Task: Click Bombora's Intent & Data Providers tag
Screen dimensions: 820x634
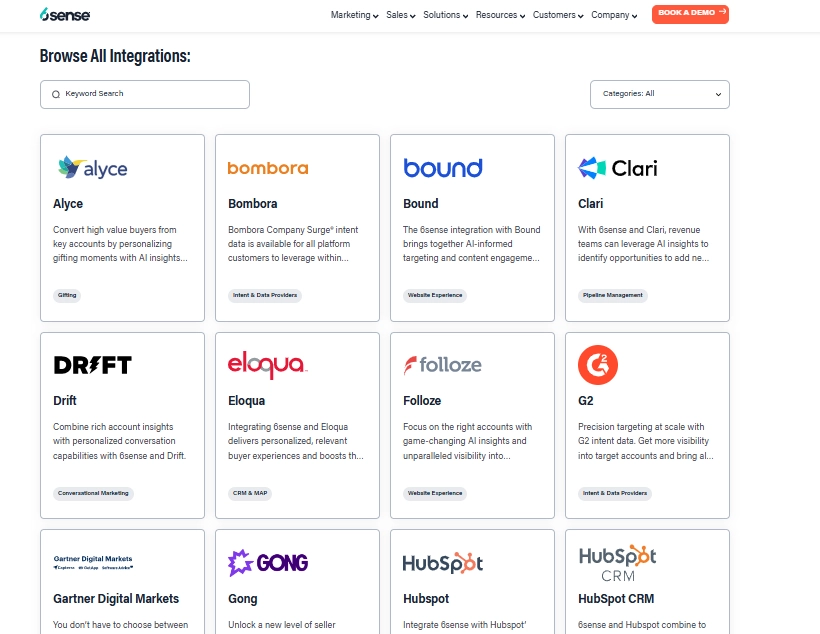Action: 265,296
